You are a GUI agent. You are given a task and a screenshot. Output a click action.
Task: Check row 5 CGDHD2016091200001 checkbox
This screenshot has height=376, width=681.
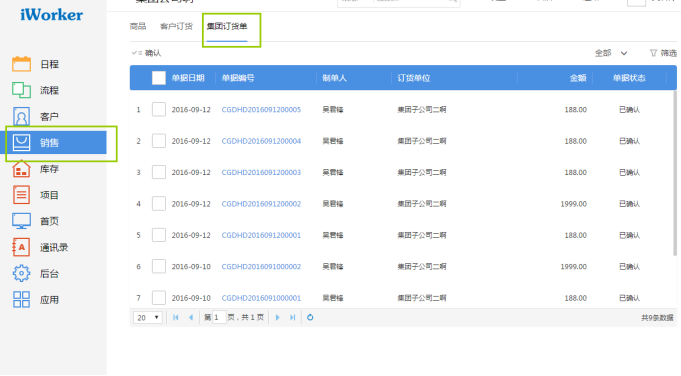159,235
